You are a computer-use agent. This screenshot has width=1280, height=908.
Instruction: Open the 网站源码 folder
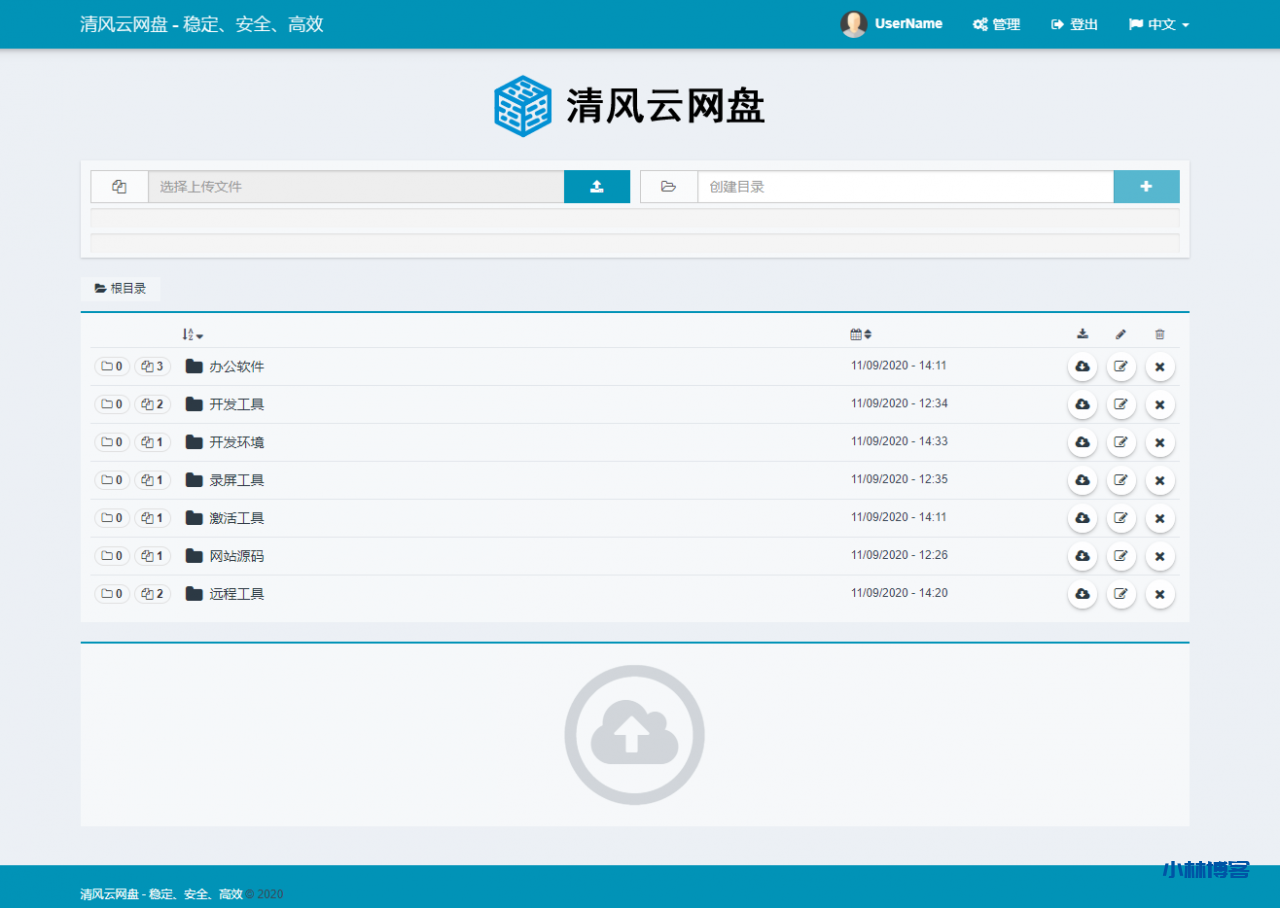[x=237, y=557]
